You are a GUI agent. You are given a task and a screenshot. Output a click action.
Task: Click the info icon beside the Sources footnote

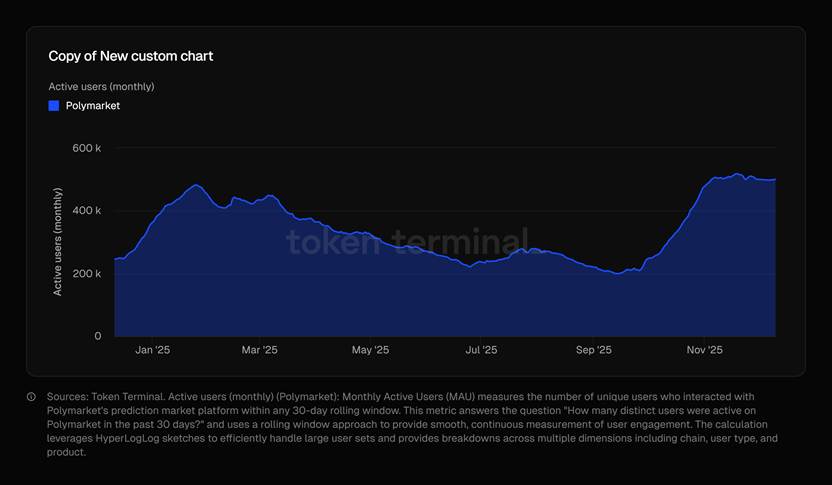click(x=31, y=397)
